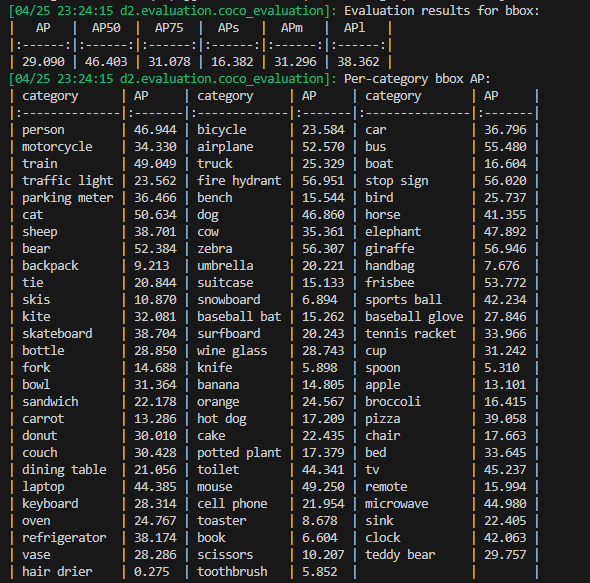Screen dimensions: 590x583
Task: Click the person category cell
Action: click(43, 130)
